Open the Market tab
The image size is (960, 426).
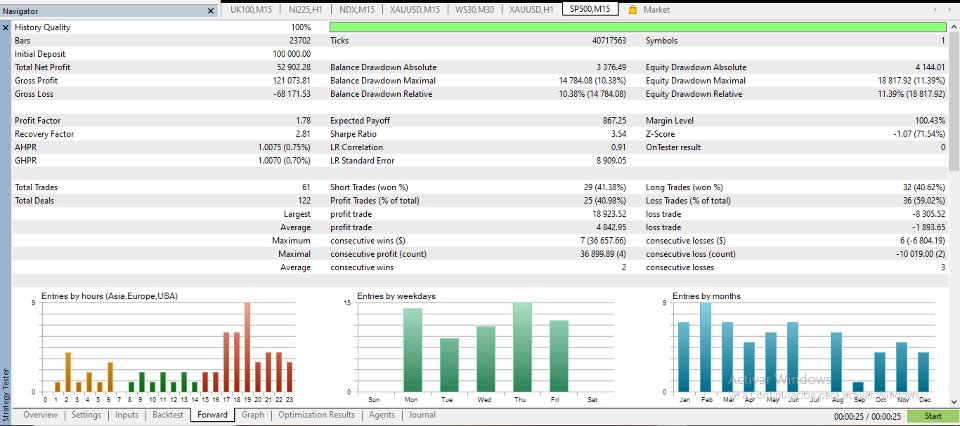tap(656, 10)
